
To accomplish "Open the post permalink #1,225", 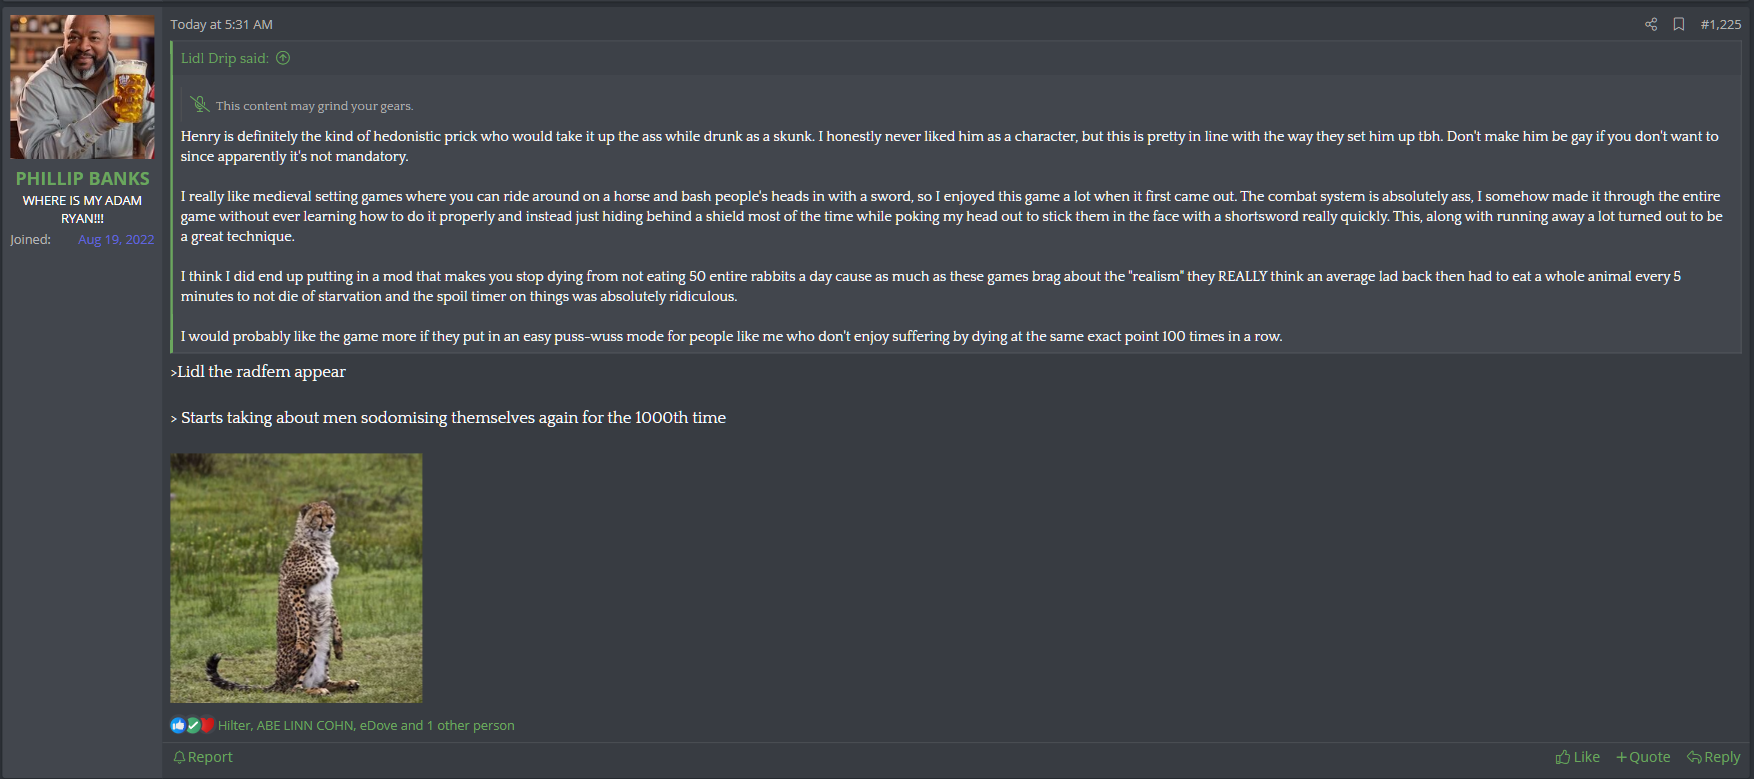I will point(1720,24).
